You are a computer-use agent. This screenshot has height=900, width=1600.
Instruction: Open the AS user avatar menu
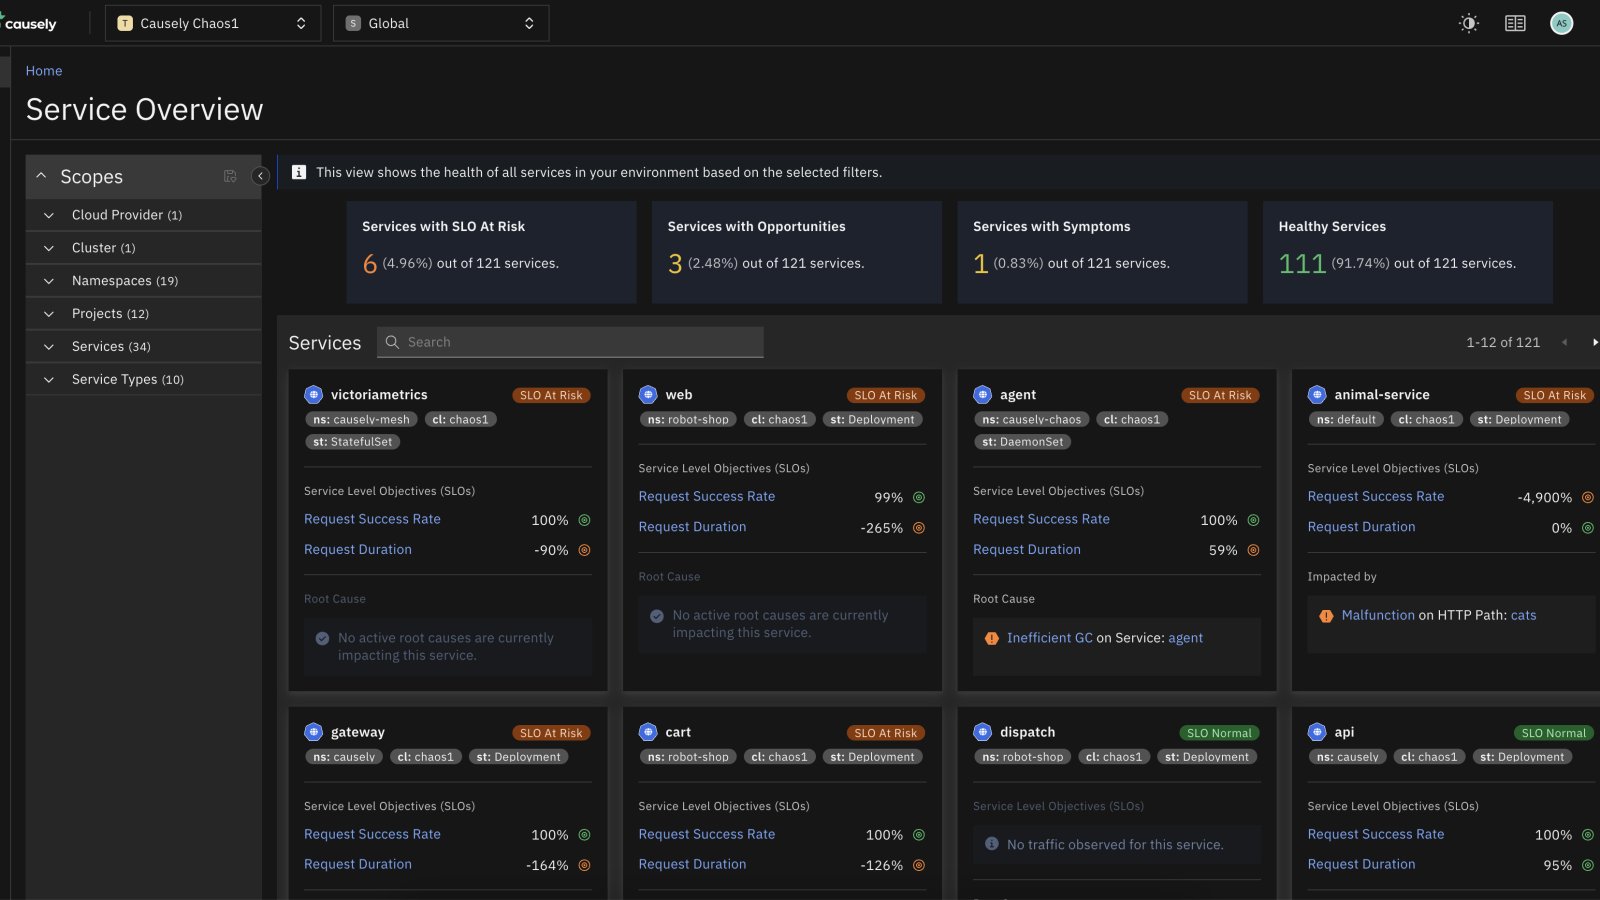click(1561, 22)
